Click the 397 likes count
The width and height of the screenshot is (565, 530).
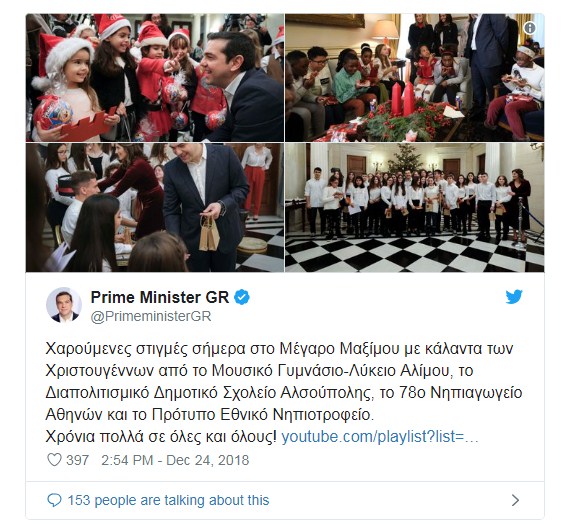click(x=77, y=460)
